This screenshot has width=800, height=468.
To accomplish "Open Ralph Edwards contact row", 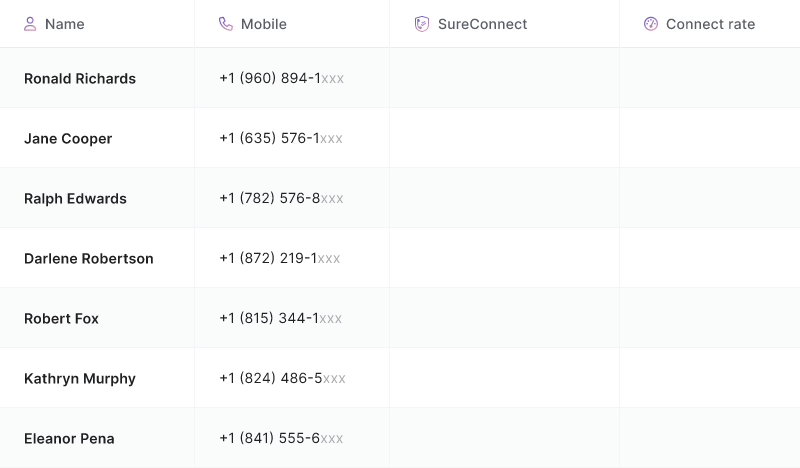I will point(75,199).
